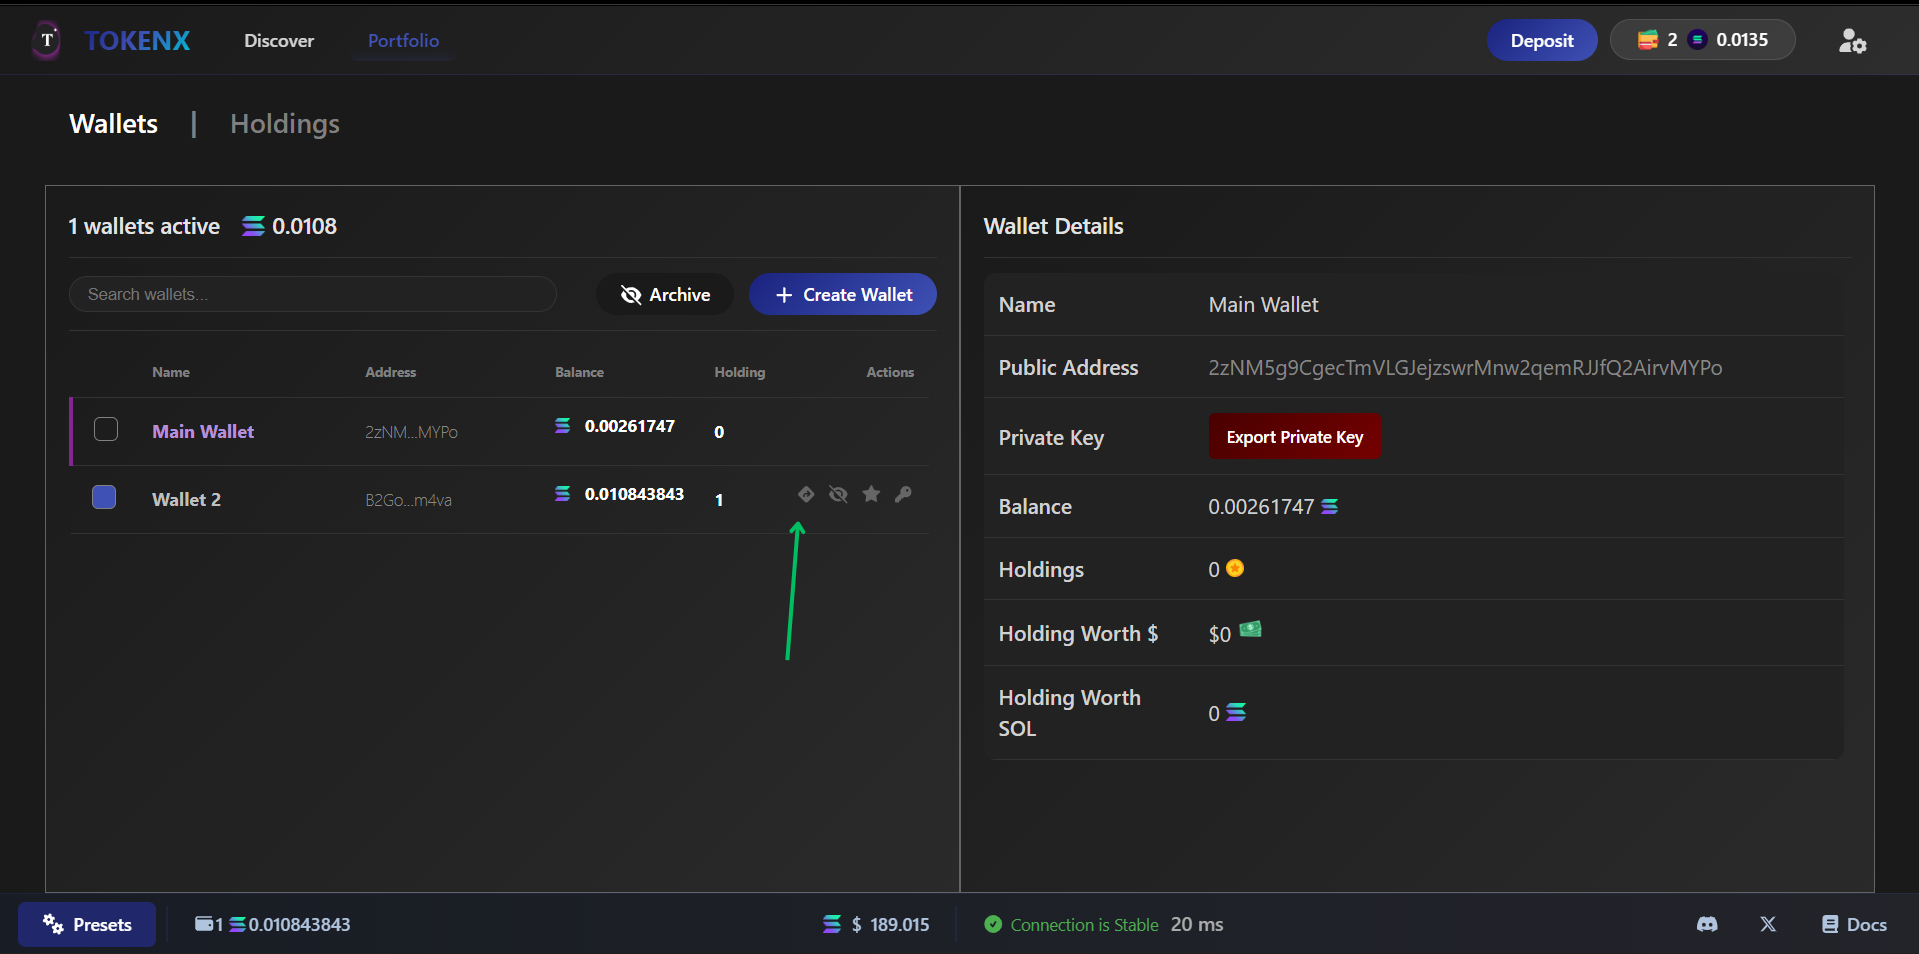Open the Discord community link
The height and width of the screenshot is (954, 1919).
(x=1707, y=924)
